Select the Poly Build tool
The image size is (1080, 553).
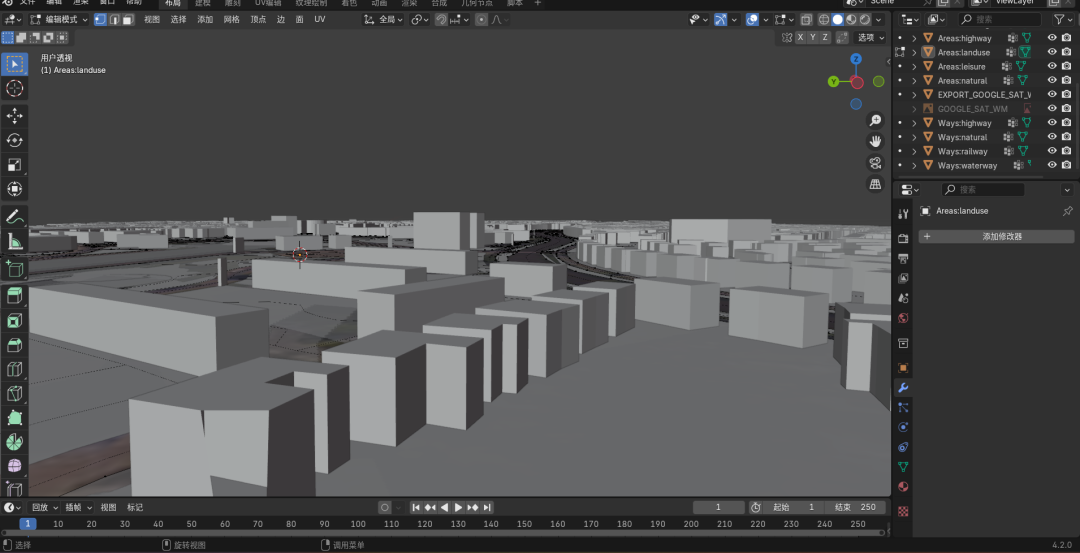click(x=14, y=417)
